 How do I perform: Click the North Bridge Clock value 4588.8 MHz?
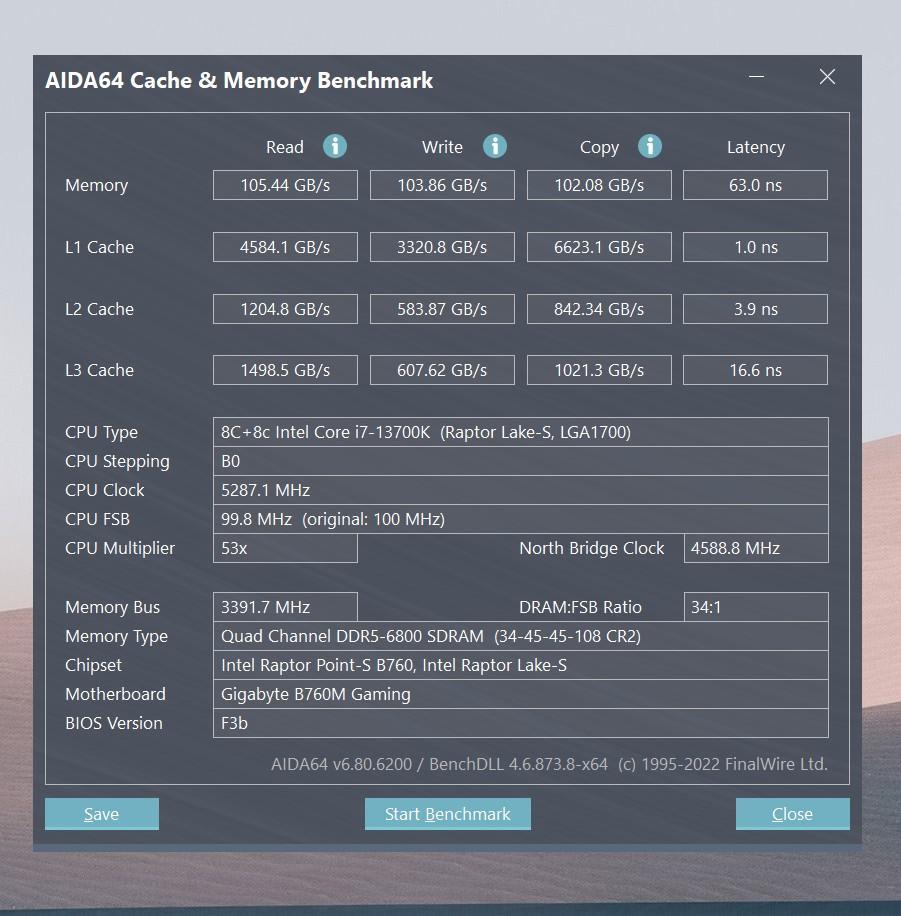(756, 548)
